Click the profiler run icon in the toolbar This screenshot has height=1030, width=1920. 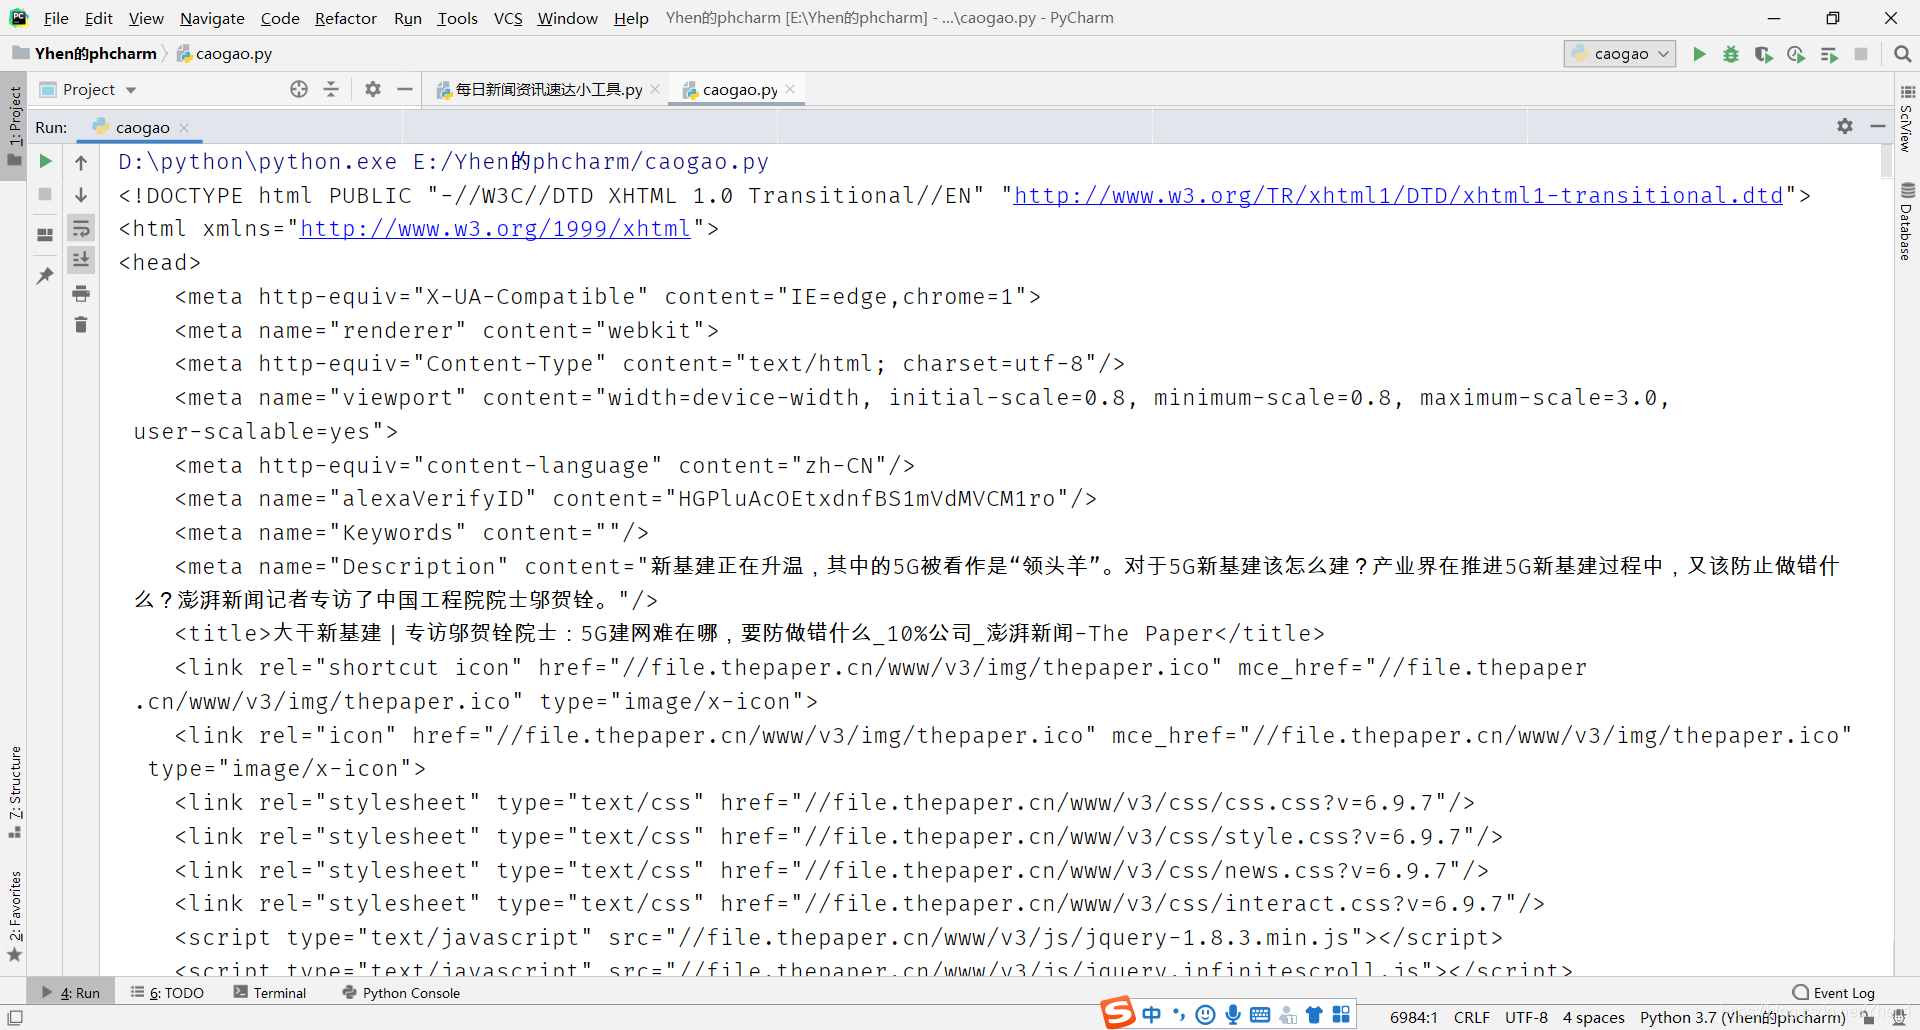[1796, 54]
